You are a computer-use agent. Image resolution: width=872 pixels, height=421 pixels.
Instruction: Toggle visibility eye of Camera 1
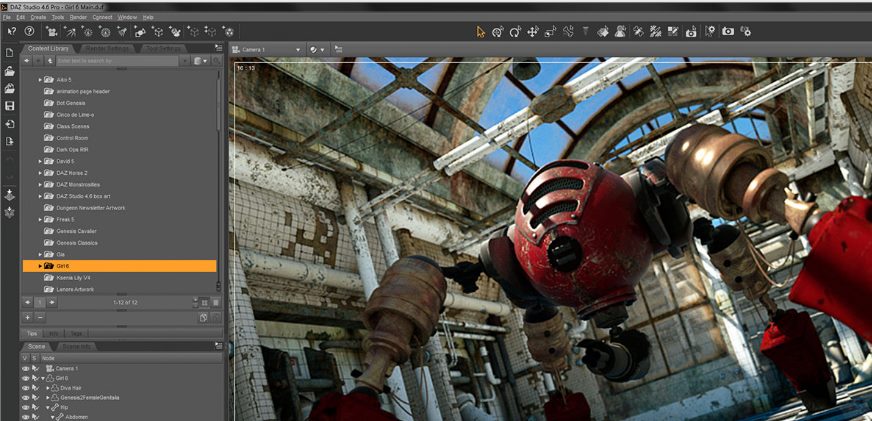pyautogui.click(x=25, y=368)
